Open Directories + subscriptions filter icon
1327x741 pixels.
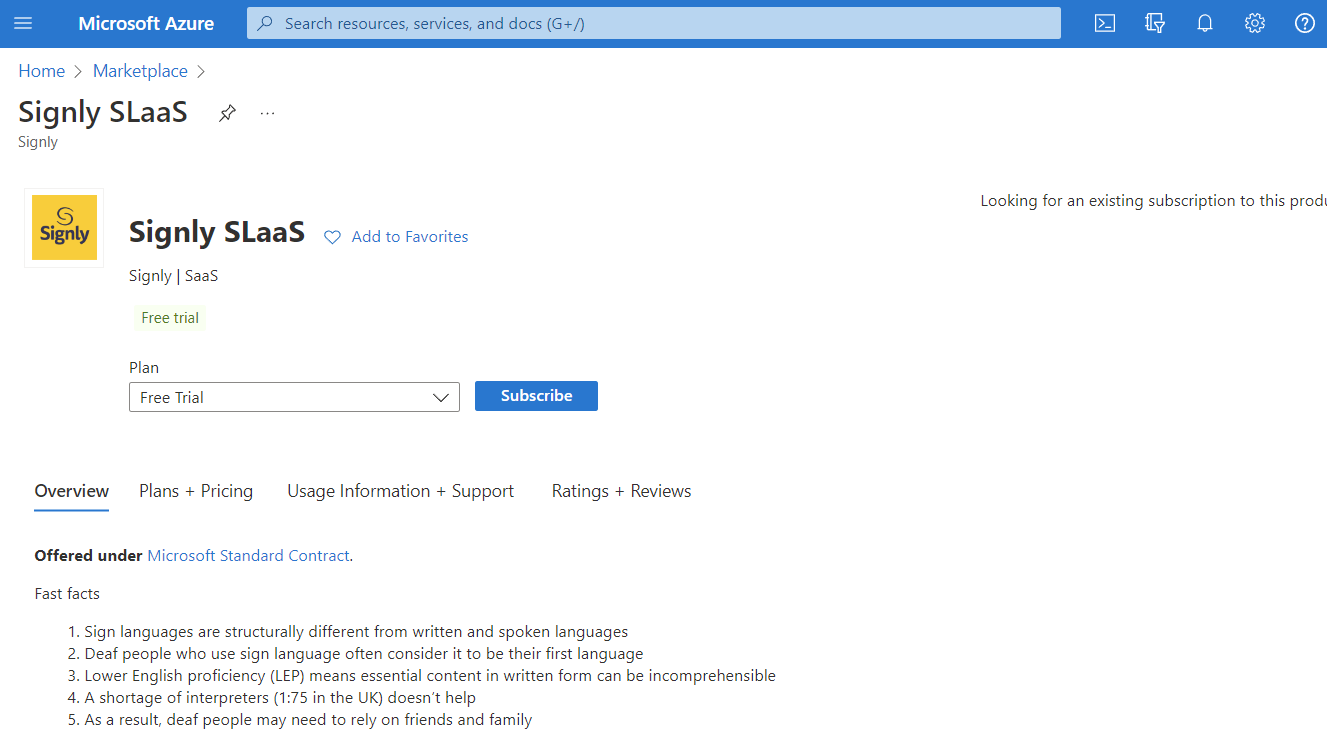tap(1155, 23)
